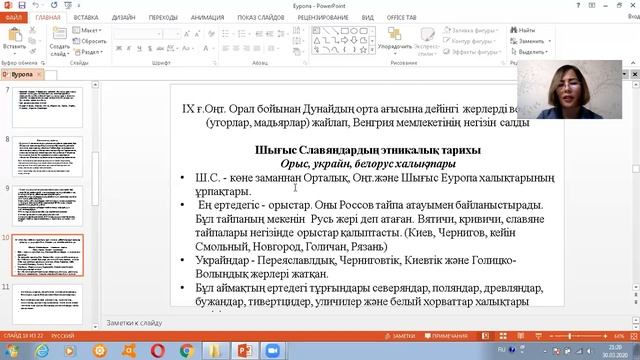
Task: Open the change case Aa dropdown
Action: 188,49
